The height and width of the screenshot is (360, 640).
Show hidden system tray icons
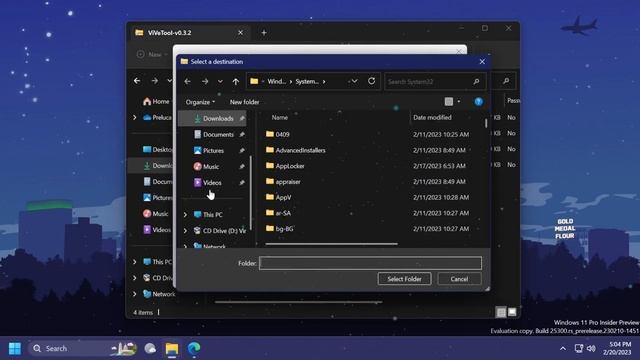(x=563, y=348)
